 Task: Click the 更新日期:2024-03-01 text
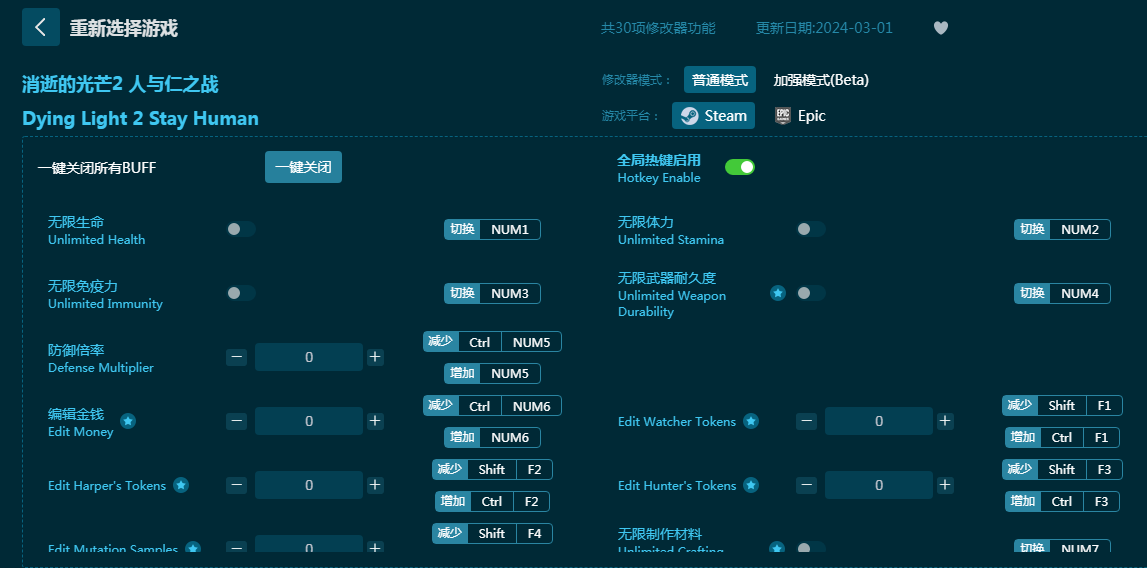(824, 28)
